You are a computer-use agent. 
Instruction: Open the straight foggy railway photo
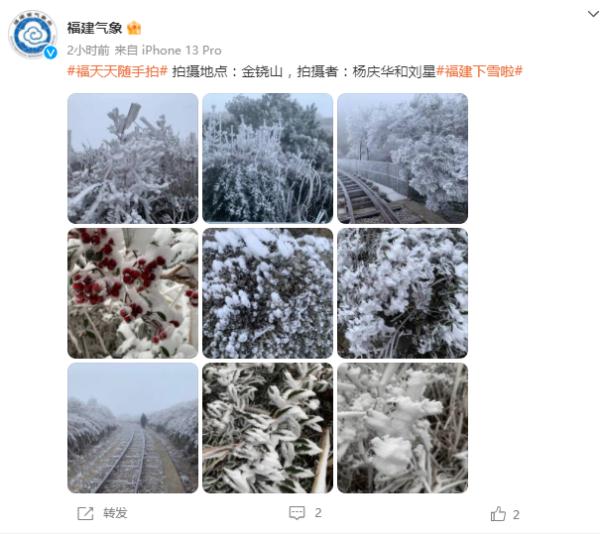(x=133, y=428)
